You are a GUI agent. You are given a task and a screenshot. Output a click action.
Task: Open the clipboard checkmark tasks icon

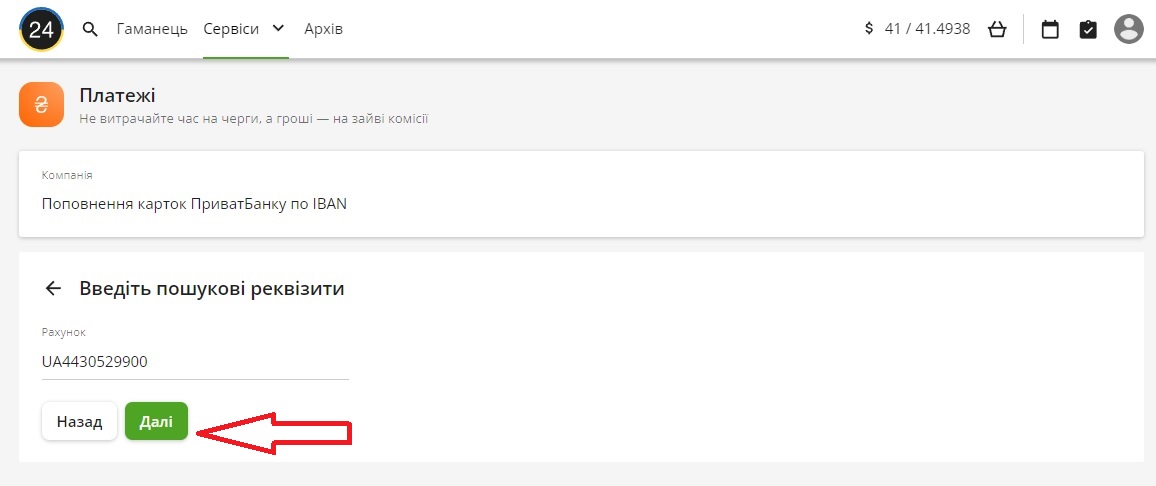coord(1088,29)
